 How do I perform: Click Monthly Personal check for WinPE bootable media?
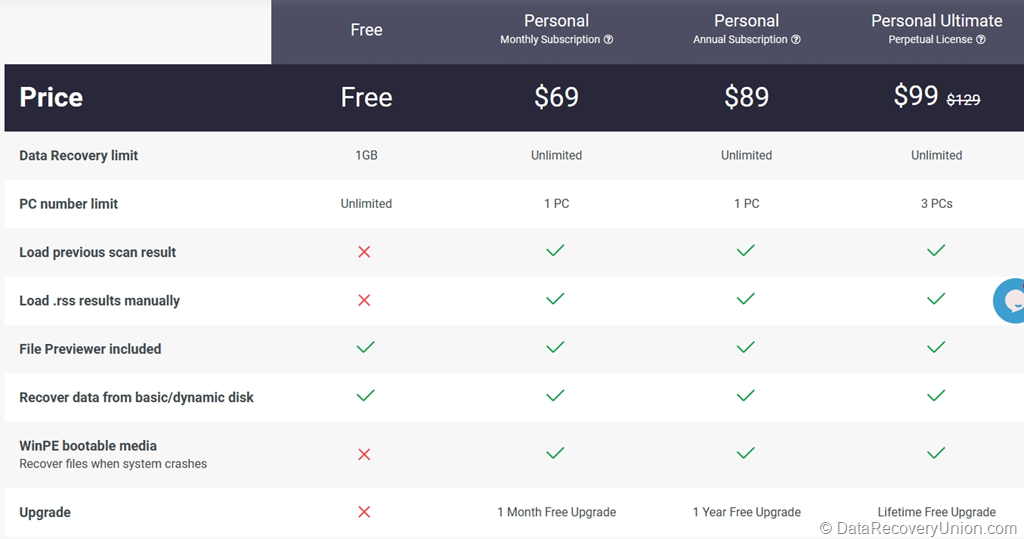click(x=555, y=453)
